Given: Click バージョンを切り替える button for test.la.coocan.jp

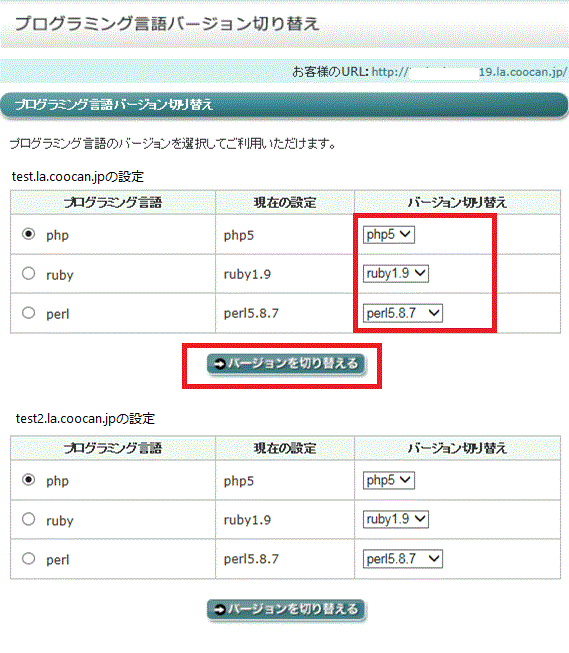Looking at the screenshot, I should [x=286, y=364].
